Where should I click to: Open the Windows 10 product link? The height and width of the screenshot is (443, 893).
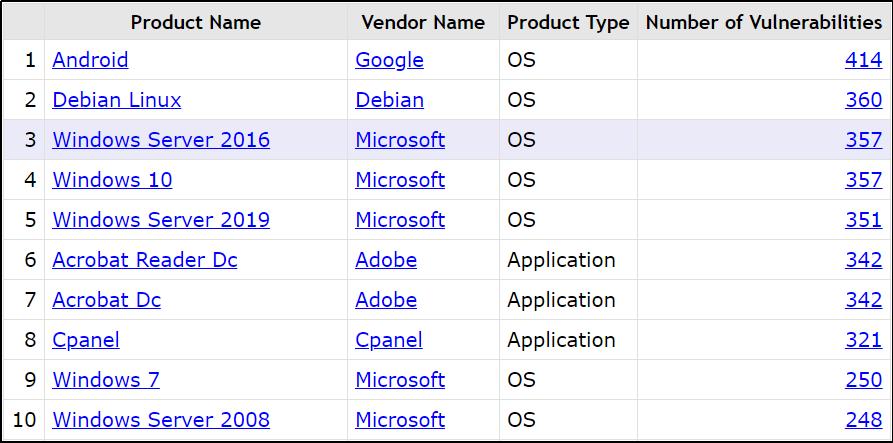(x=112, y=180)
